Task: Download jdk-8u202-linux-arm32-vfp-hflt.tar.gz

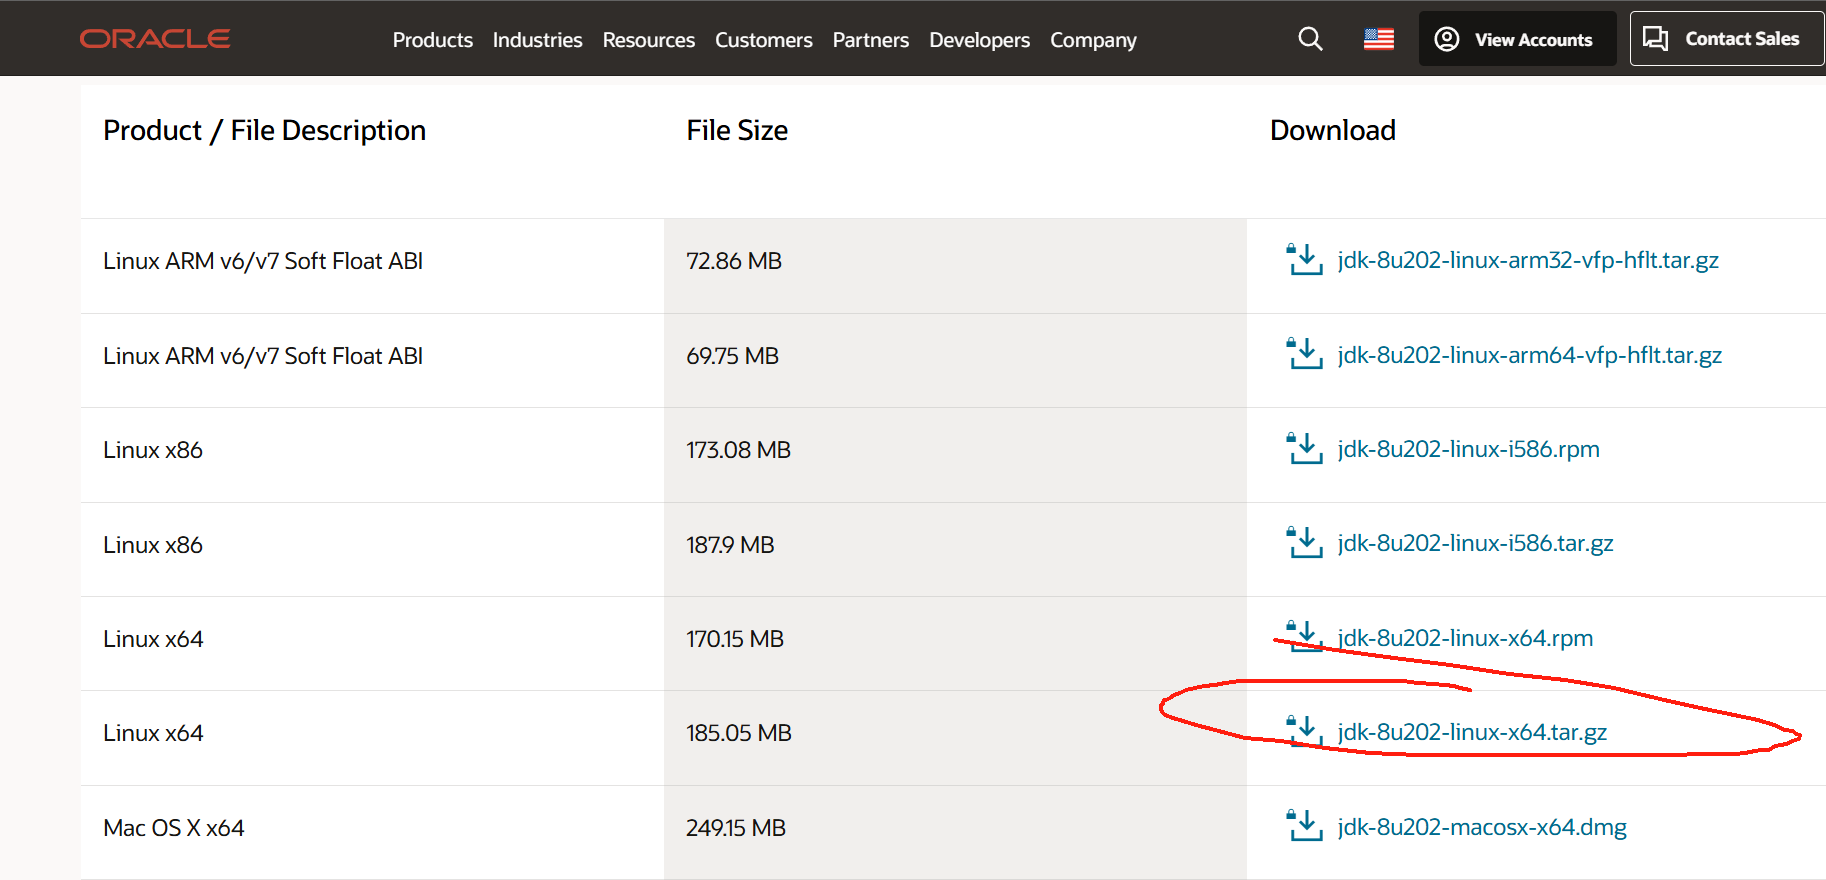Action: 1528,260
